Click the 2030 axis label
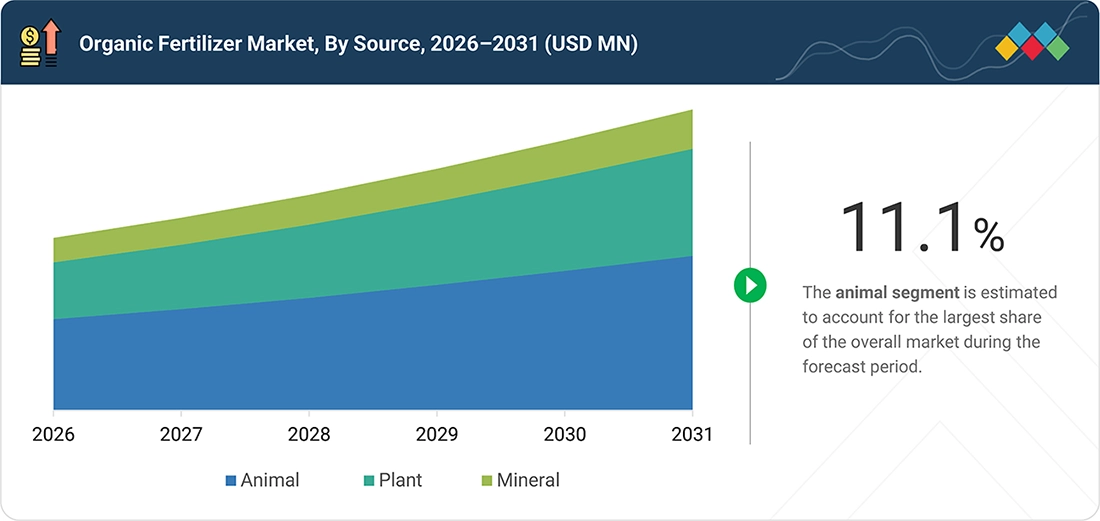 (x=565, y=435)
